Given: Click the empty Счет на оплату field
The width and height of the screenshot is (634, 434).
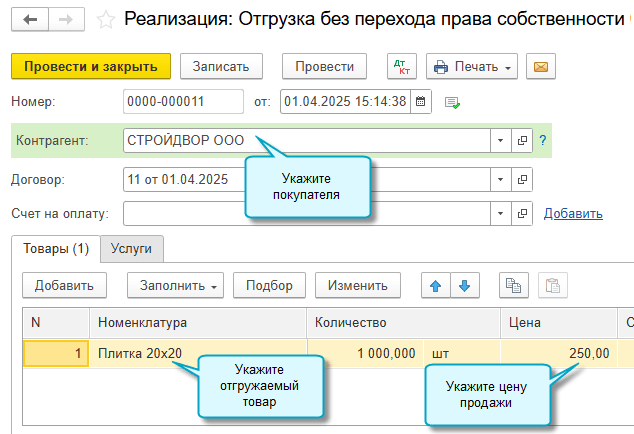Looking at the screenshot, I should (307, 213).
